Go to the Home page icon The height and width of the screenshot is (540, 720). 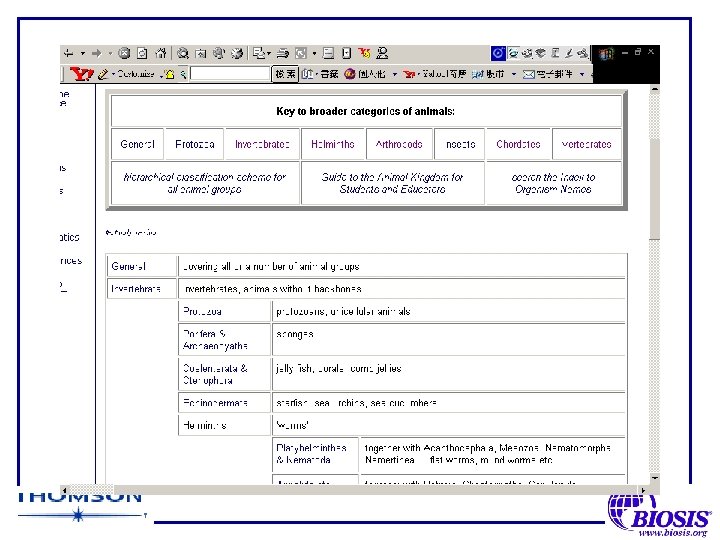click(x=160, y=54)
